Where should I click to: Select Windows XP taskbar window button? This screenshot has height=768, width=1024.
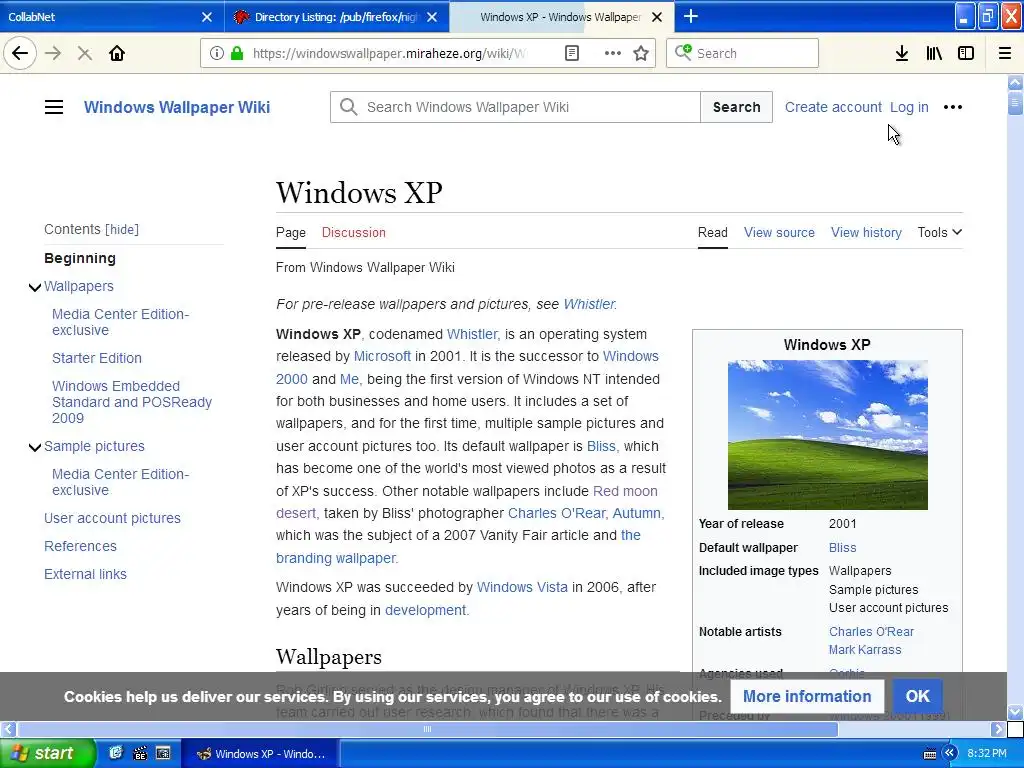coord(259,754)
